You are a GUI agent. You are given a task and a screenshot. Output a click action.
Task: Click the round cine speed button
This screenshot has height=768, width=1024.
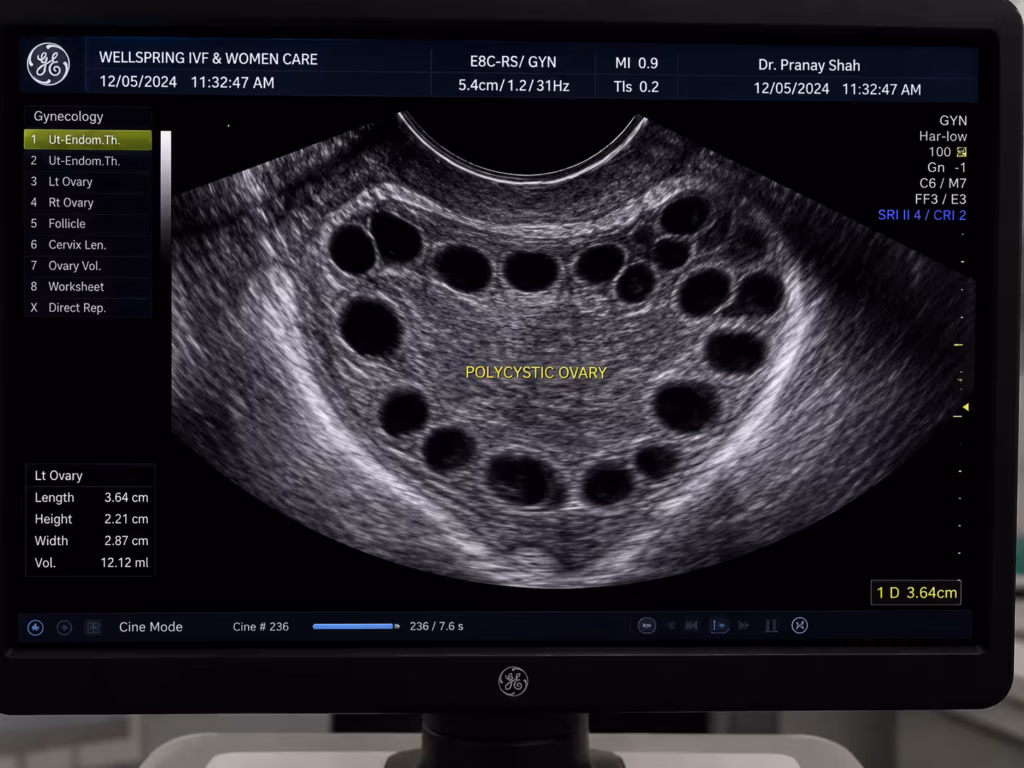coord(647,626)
